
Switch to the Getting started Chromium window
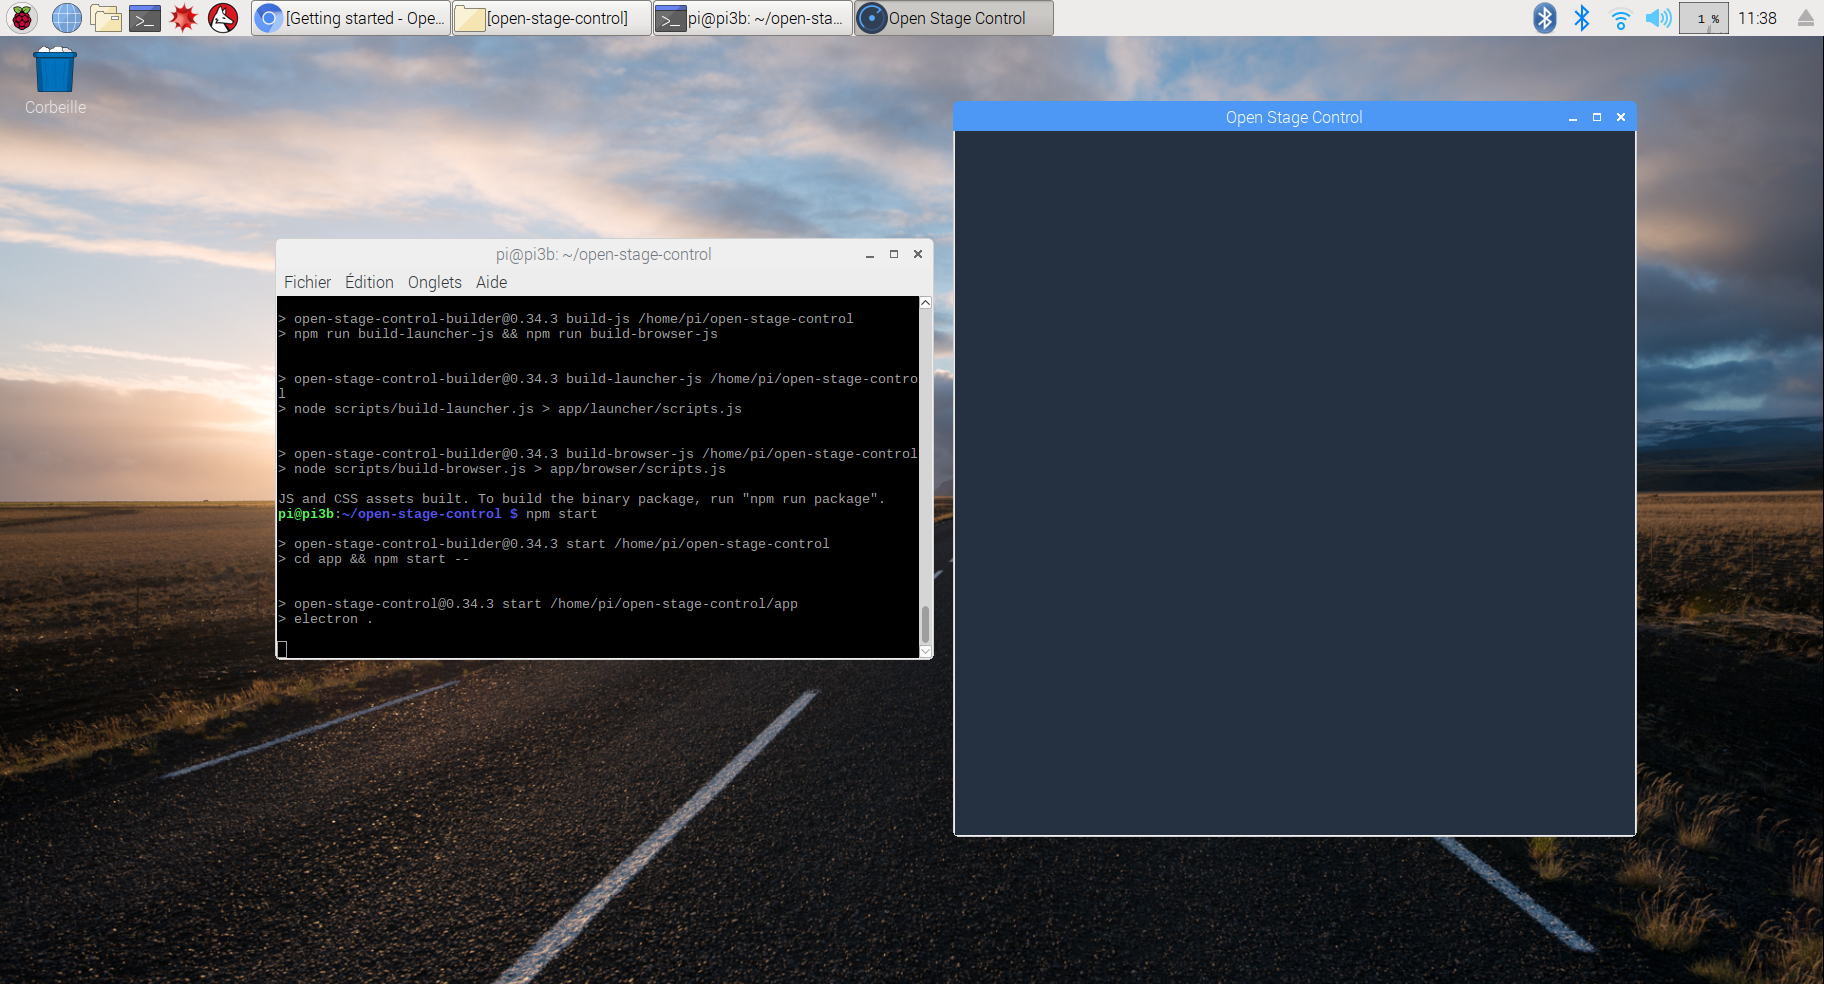350,17
